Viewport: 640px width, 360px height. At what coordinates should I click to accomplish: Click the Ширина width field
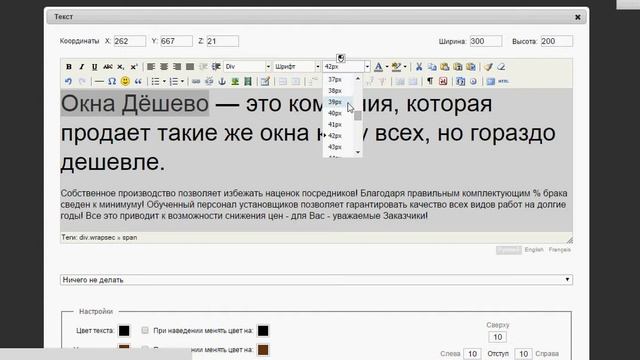click(x=486, y=41)
